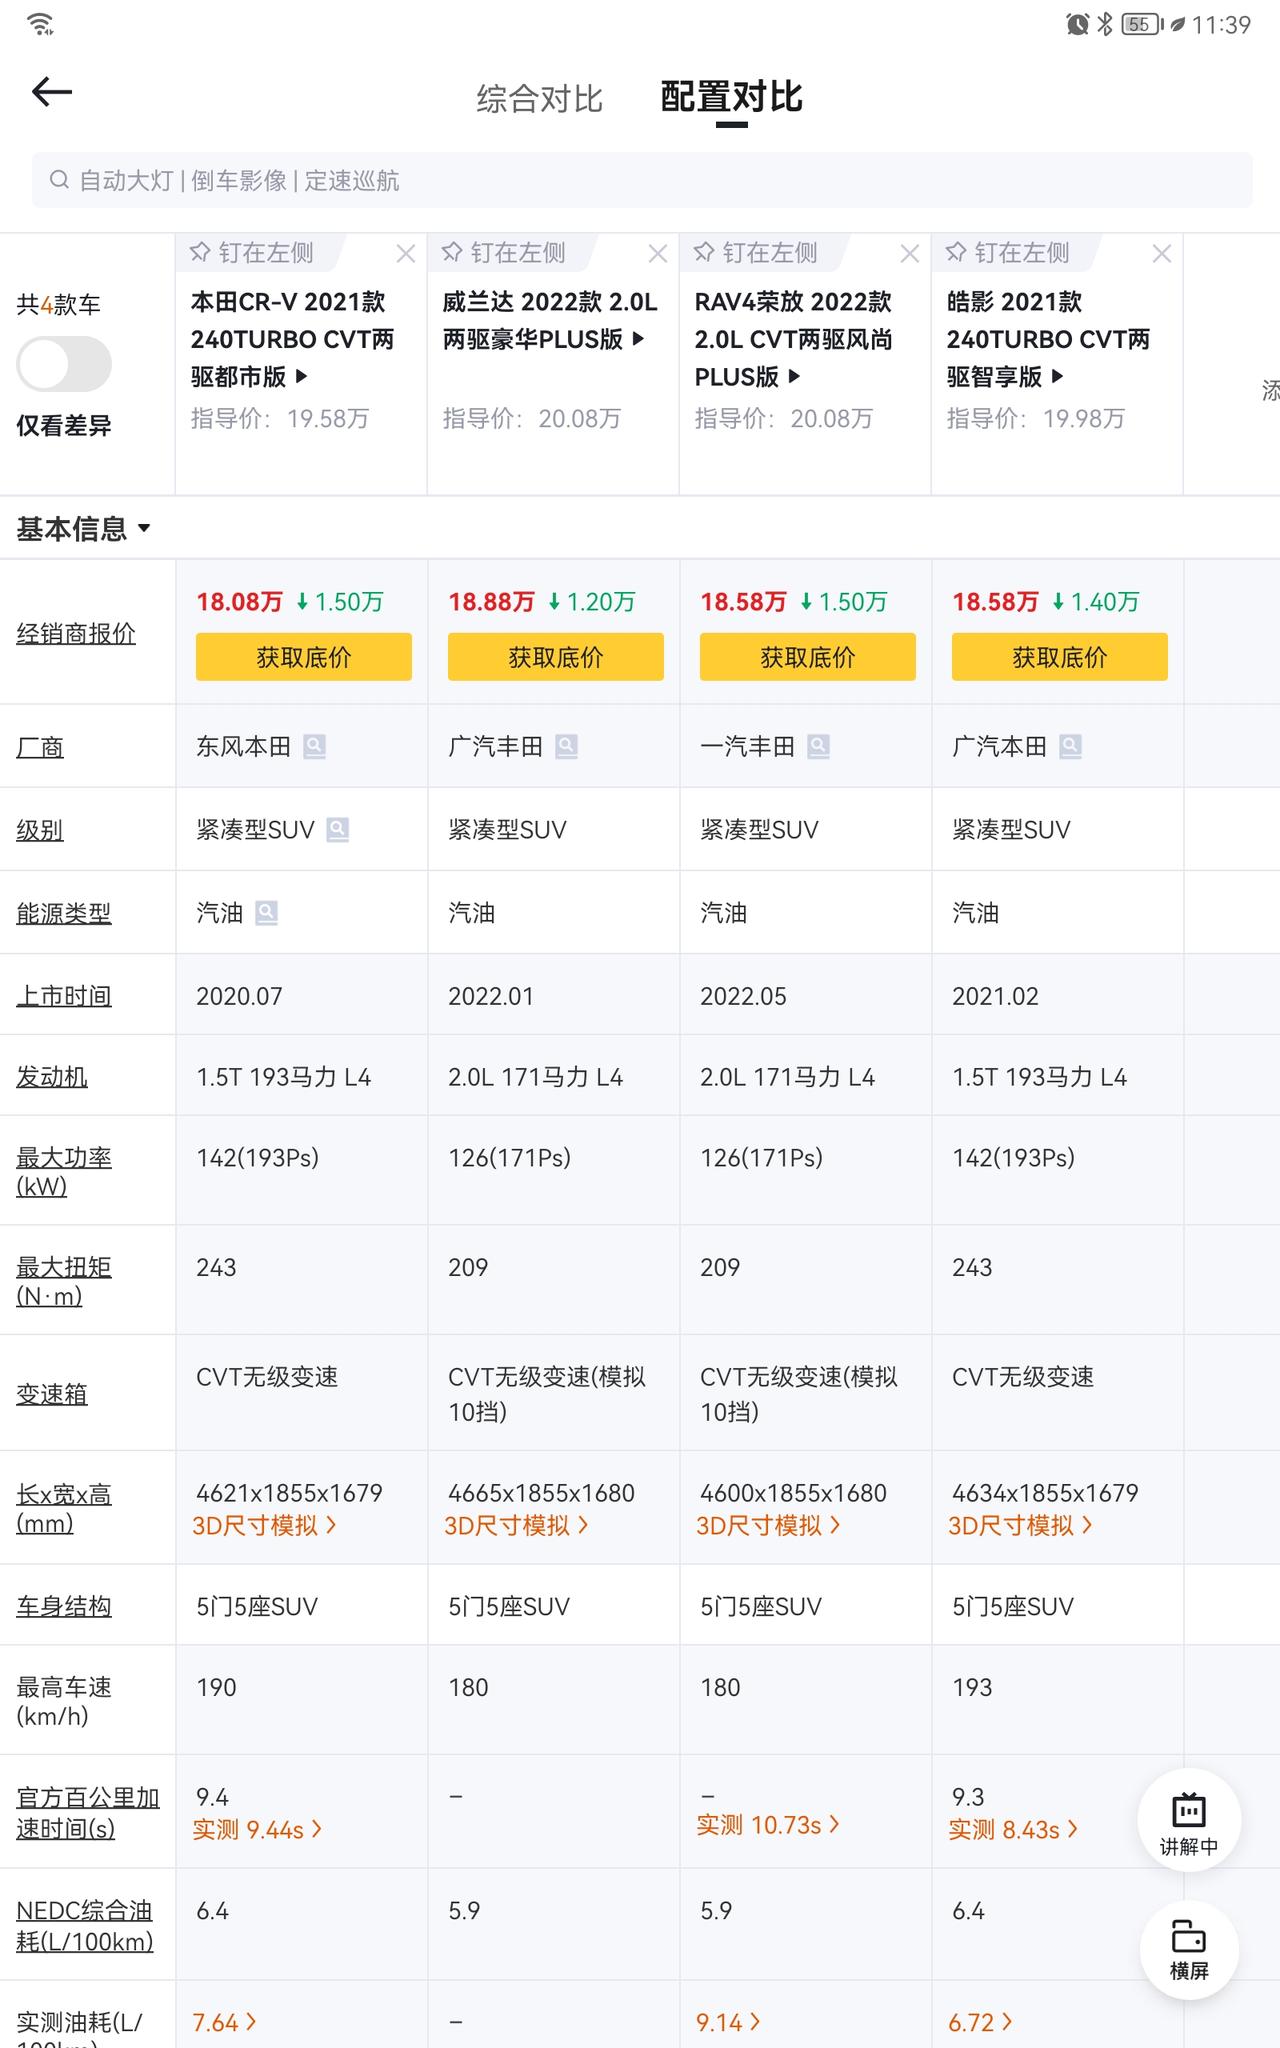The height and width of the screenshot is (2048, 1280).
Task: Open NEDC综合油耗 explanation
Action: [85, 1926]
